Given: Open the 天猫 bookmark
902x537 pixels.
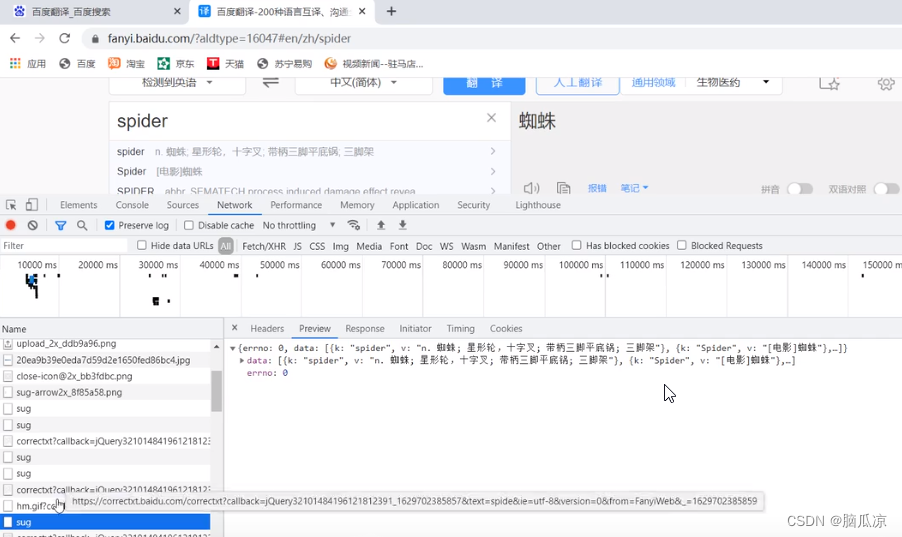Looking at the screenshot, I should [226, 63].
